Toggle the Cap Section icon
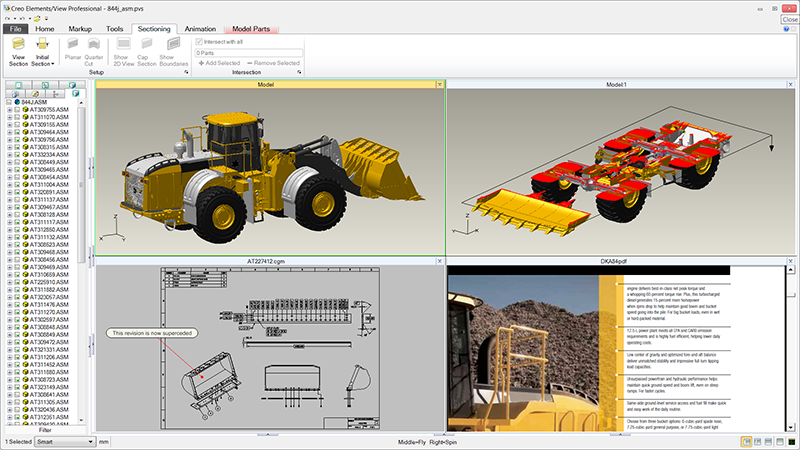Viewport: 800px width, 450px height. pos(144,46)
